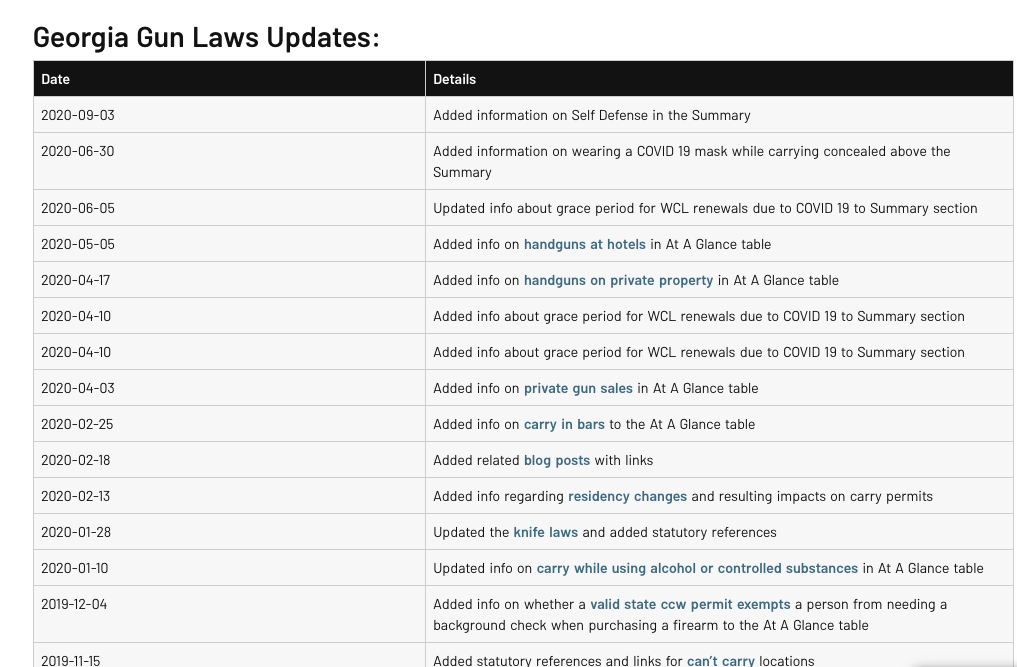Click the Updated info about grace period text

(706, 208)
